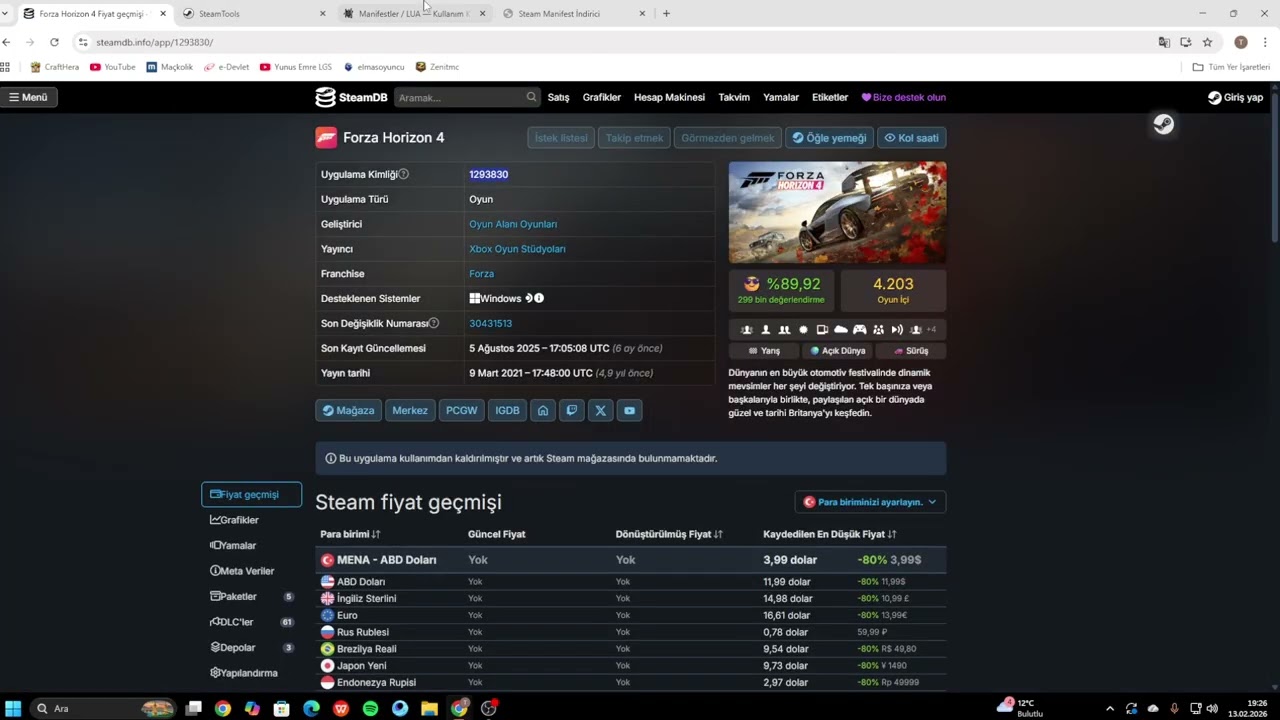Sort by Para birimi column
Screen dimensions: 1280x720
[350, 534]
